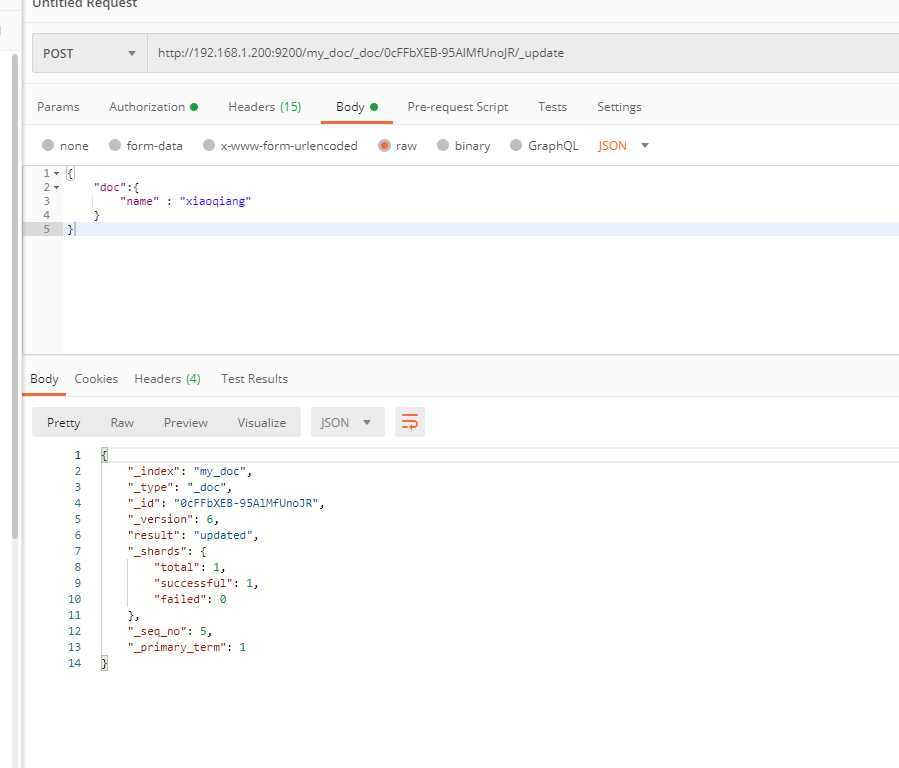Collapse the line 1 code fold arrow
Viewport: 899px width, 768px height.
(x=56, y=173)
